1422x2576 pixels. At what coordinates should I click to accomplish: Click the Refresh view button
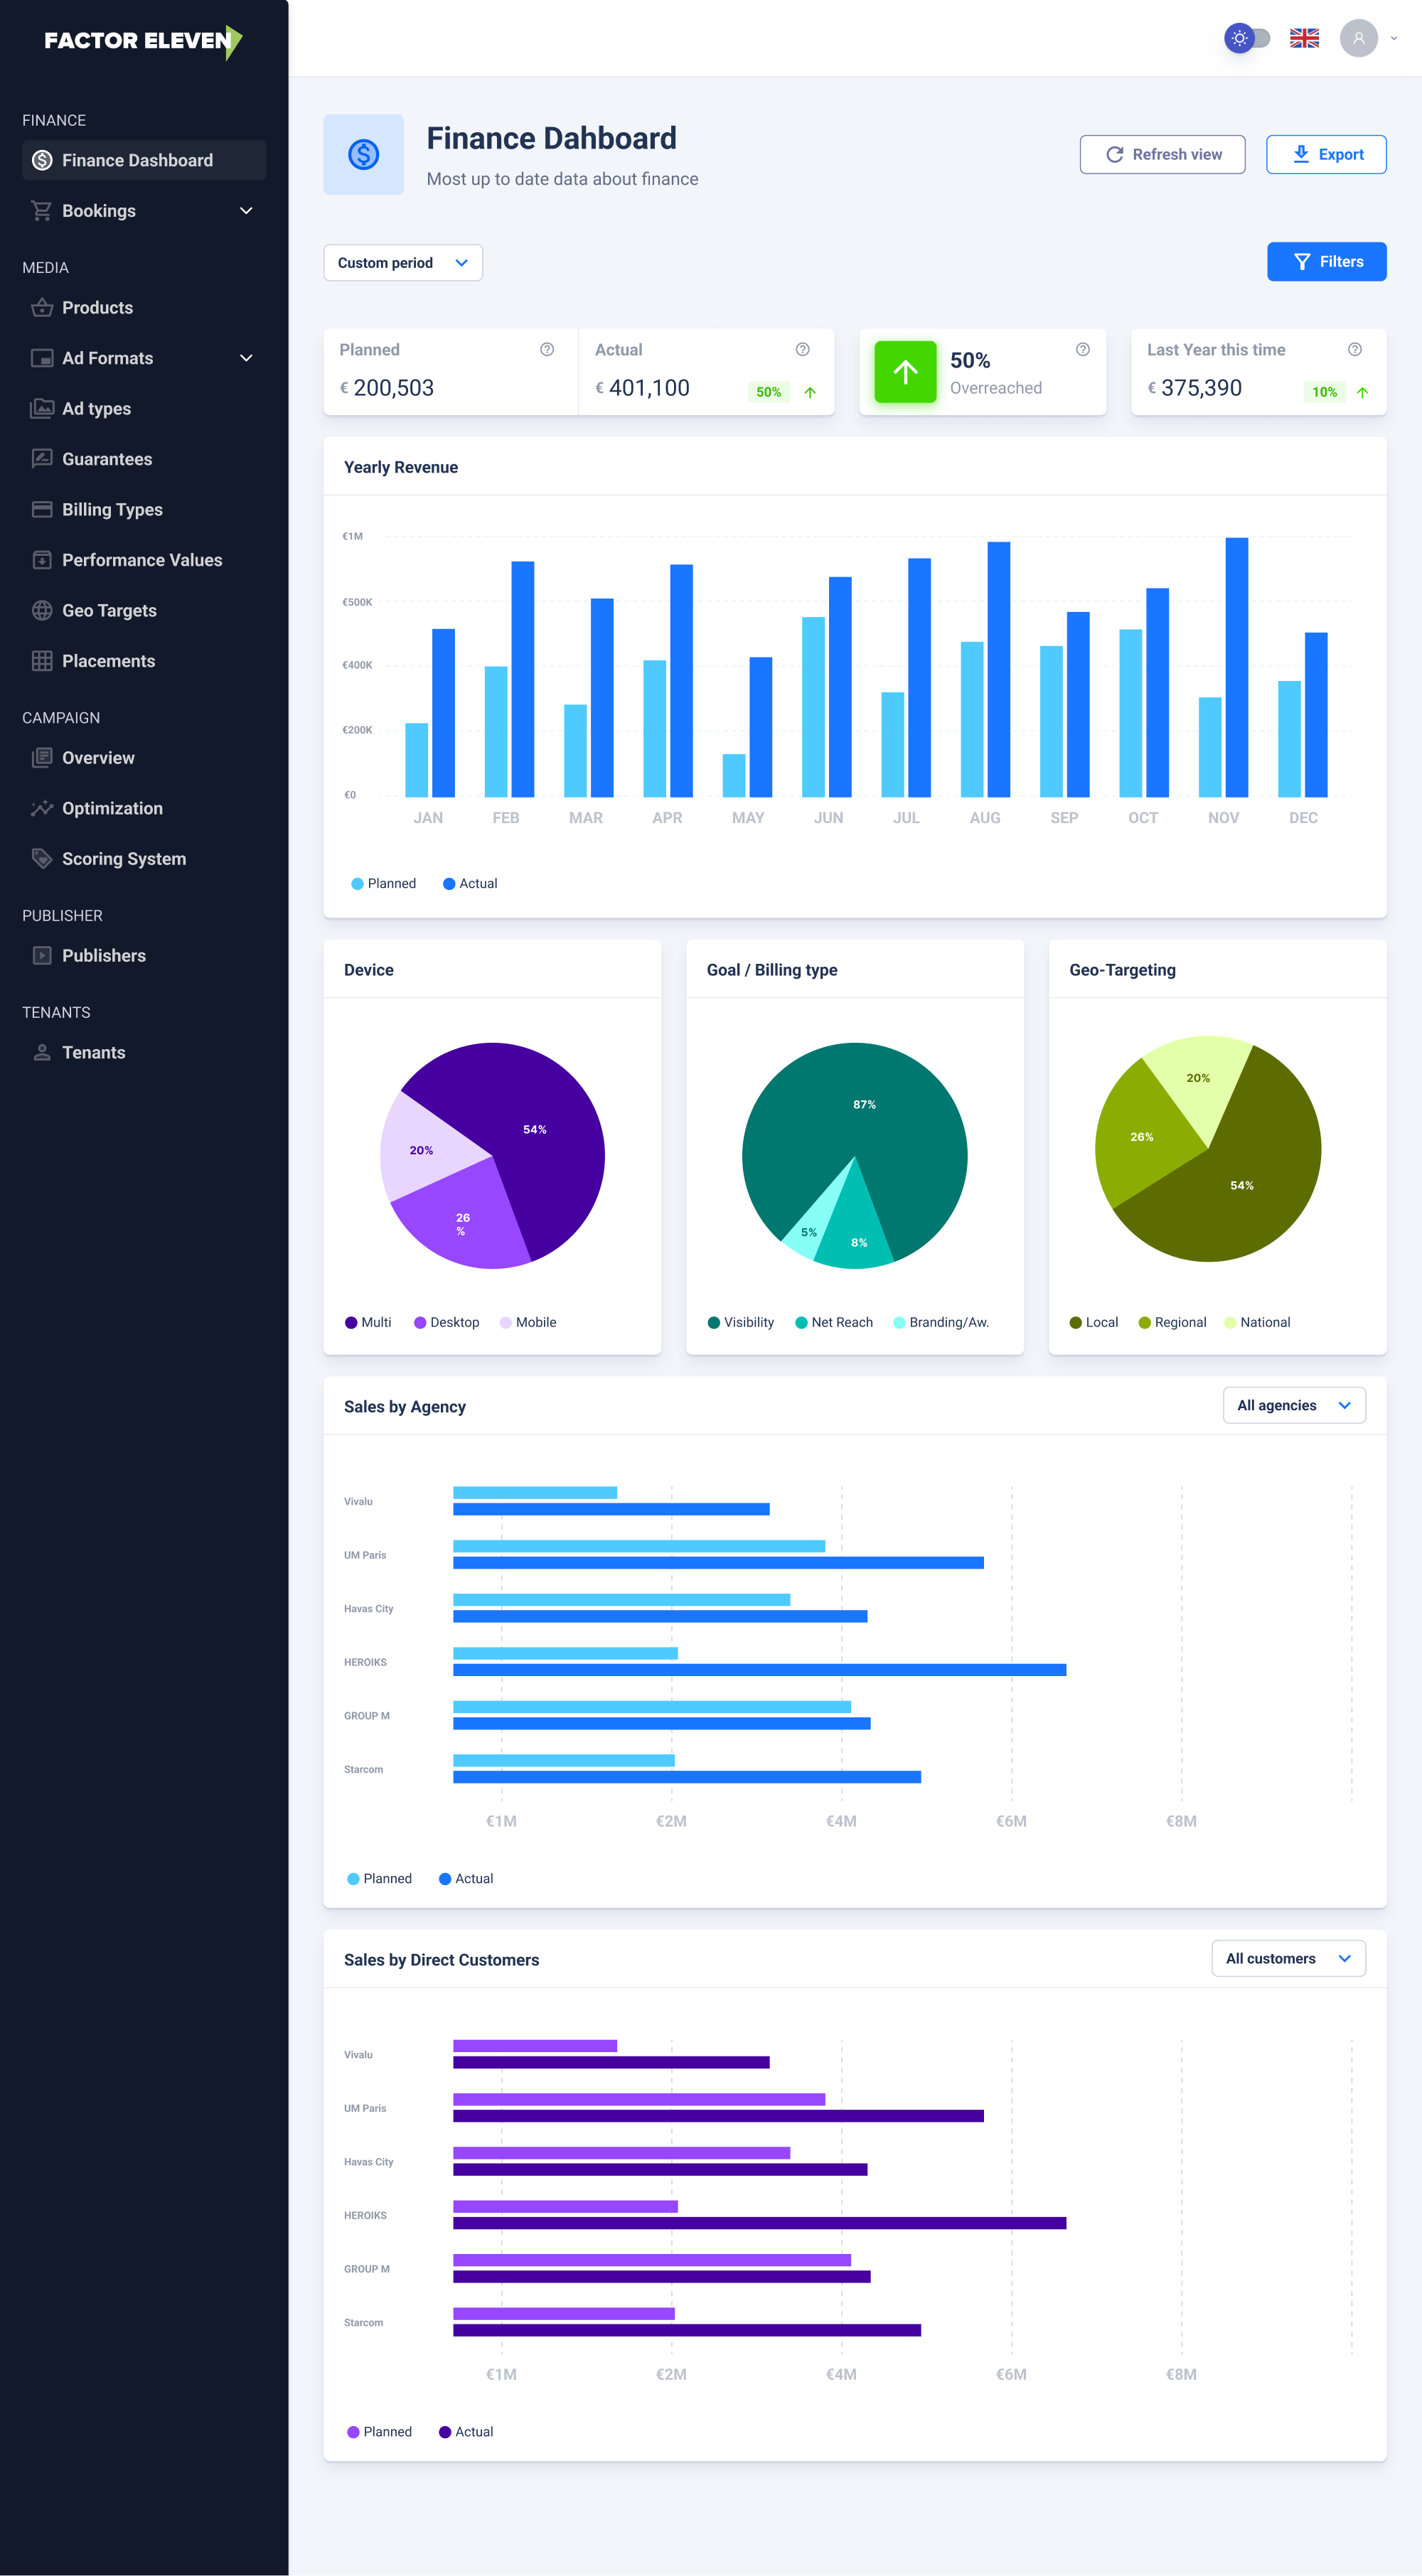click(x=1162, y=155)
